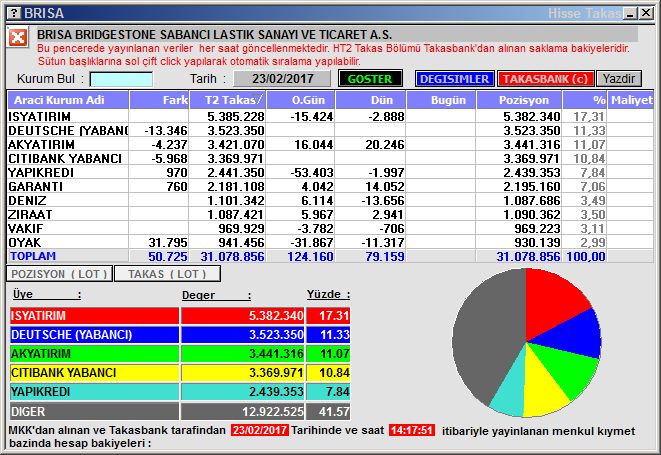Click T2 Takas value 5.385.228

(x=236, y=116)
